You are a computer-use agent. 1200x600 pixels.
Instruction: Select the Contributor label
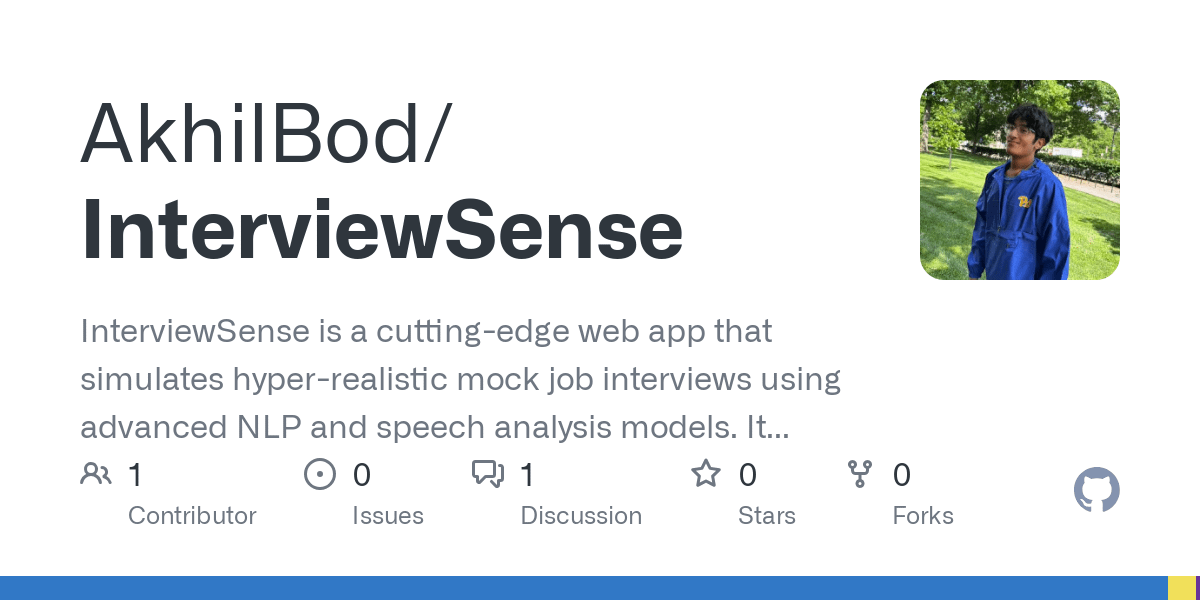pos(192,516)
